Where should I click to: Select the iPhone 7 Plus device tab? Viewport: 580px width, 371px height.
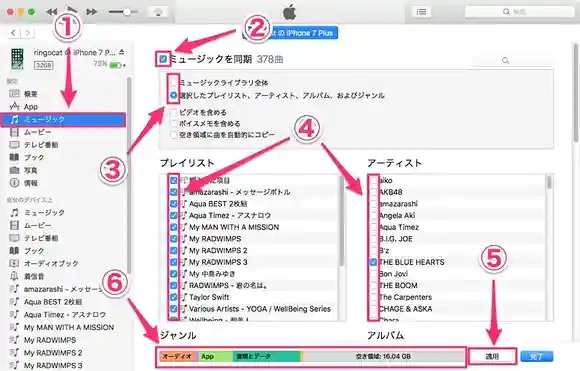pos(290,33)
